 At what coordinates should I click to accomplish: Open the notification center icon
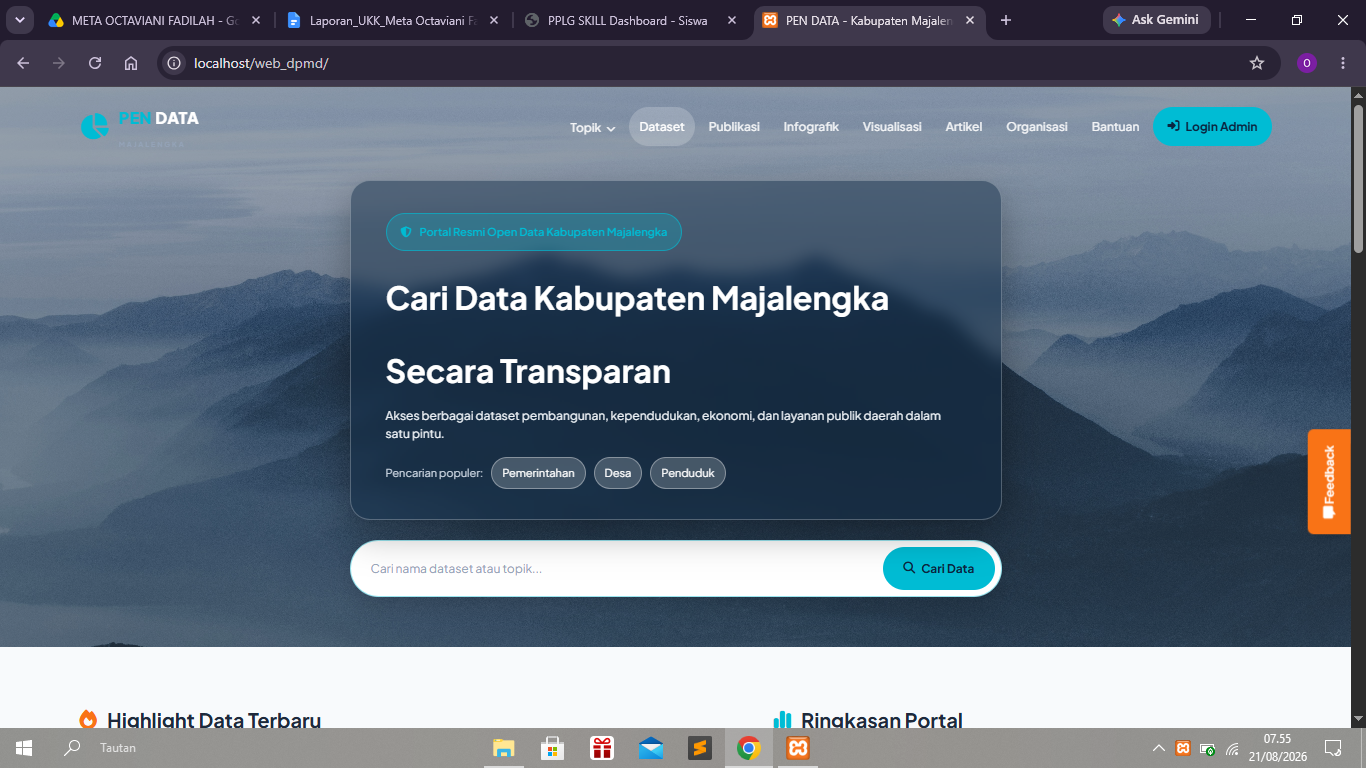point(1333,748)
